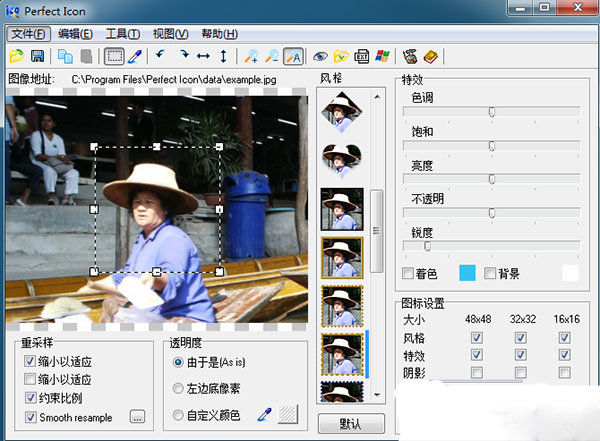Click the ellipsis button beside Smooth resample
600x441 pixels.
point(138,416)
